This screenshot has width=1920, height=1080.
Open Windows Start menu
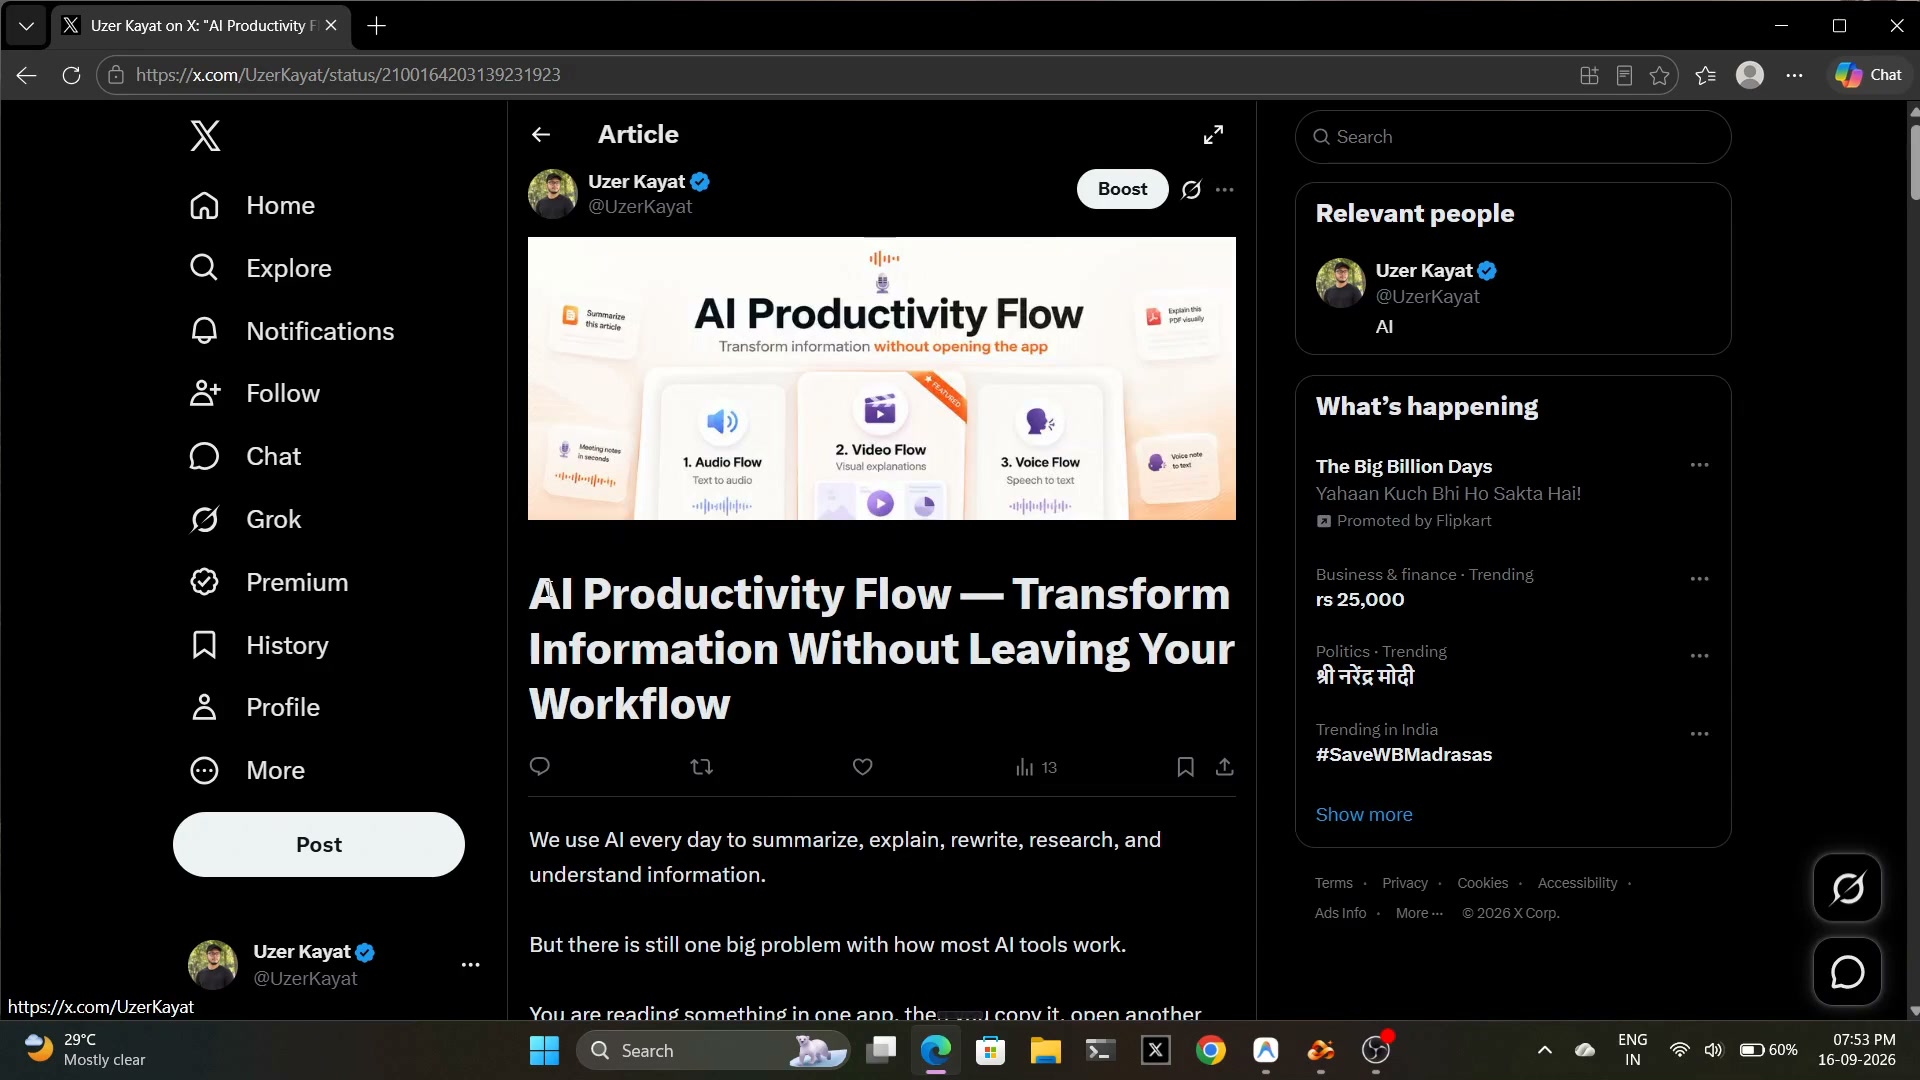pos(544,1050)
